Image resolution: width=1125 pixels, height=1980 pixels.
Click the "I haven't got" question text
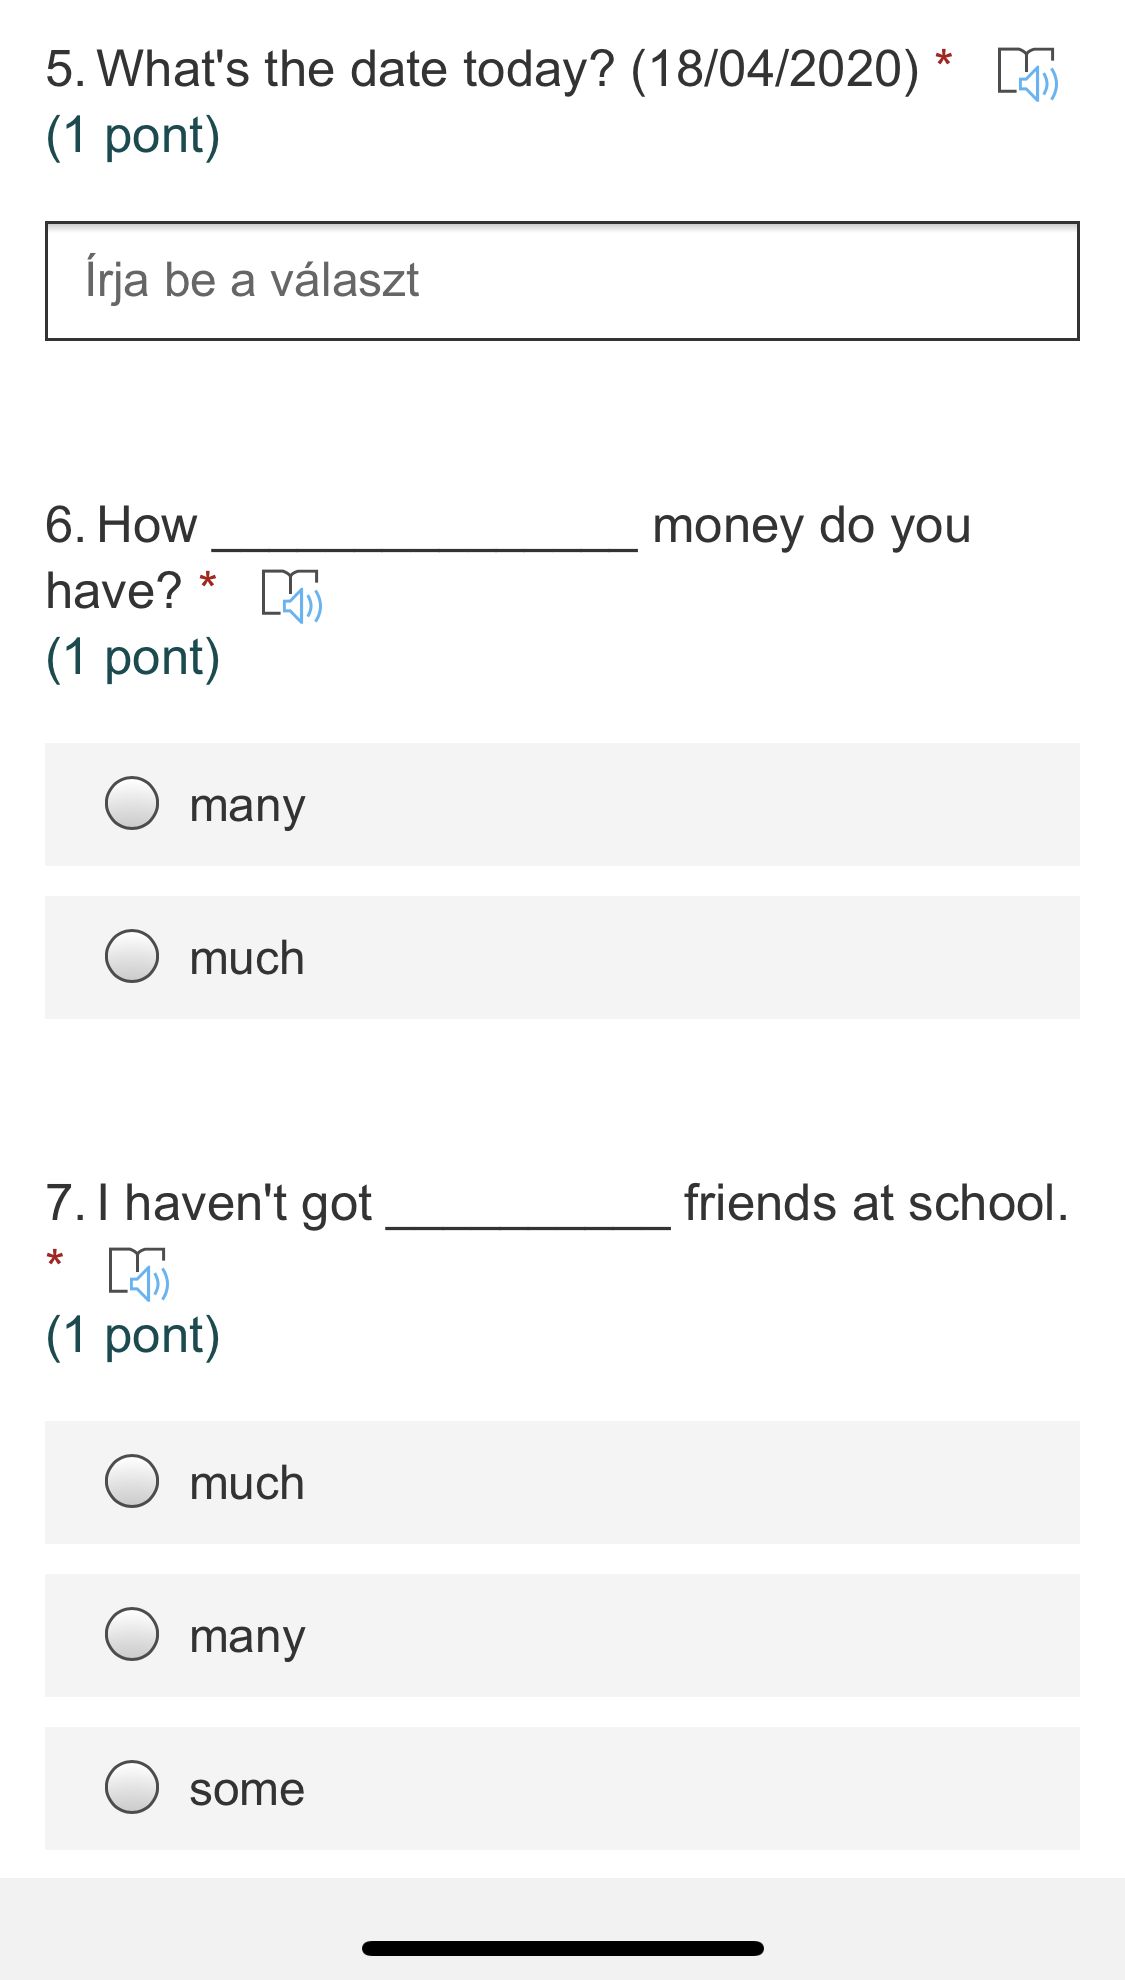(235, 1203)
